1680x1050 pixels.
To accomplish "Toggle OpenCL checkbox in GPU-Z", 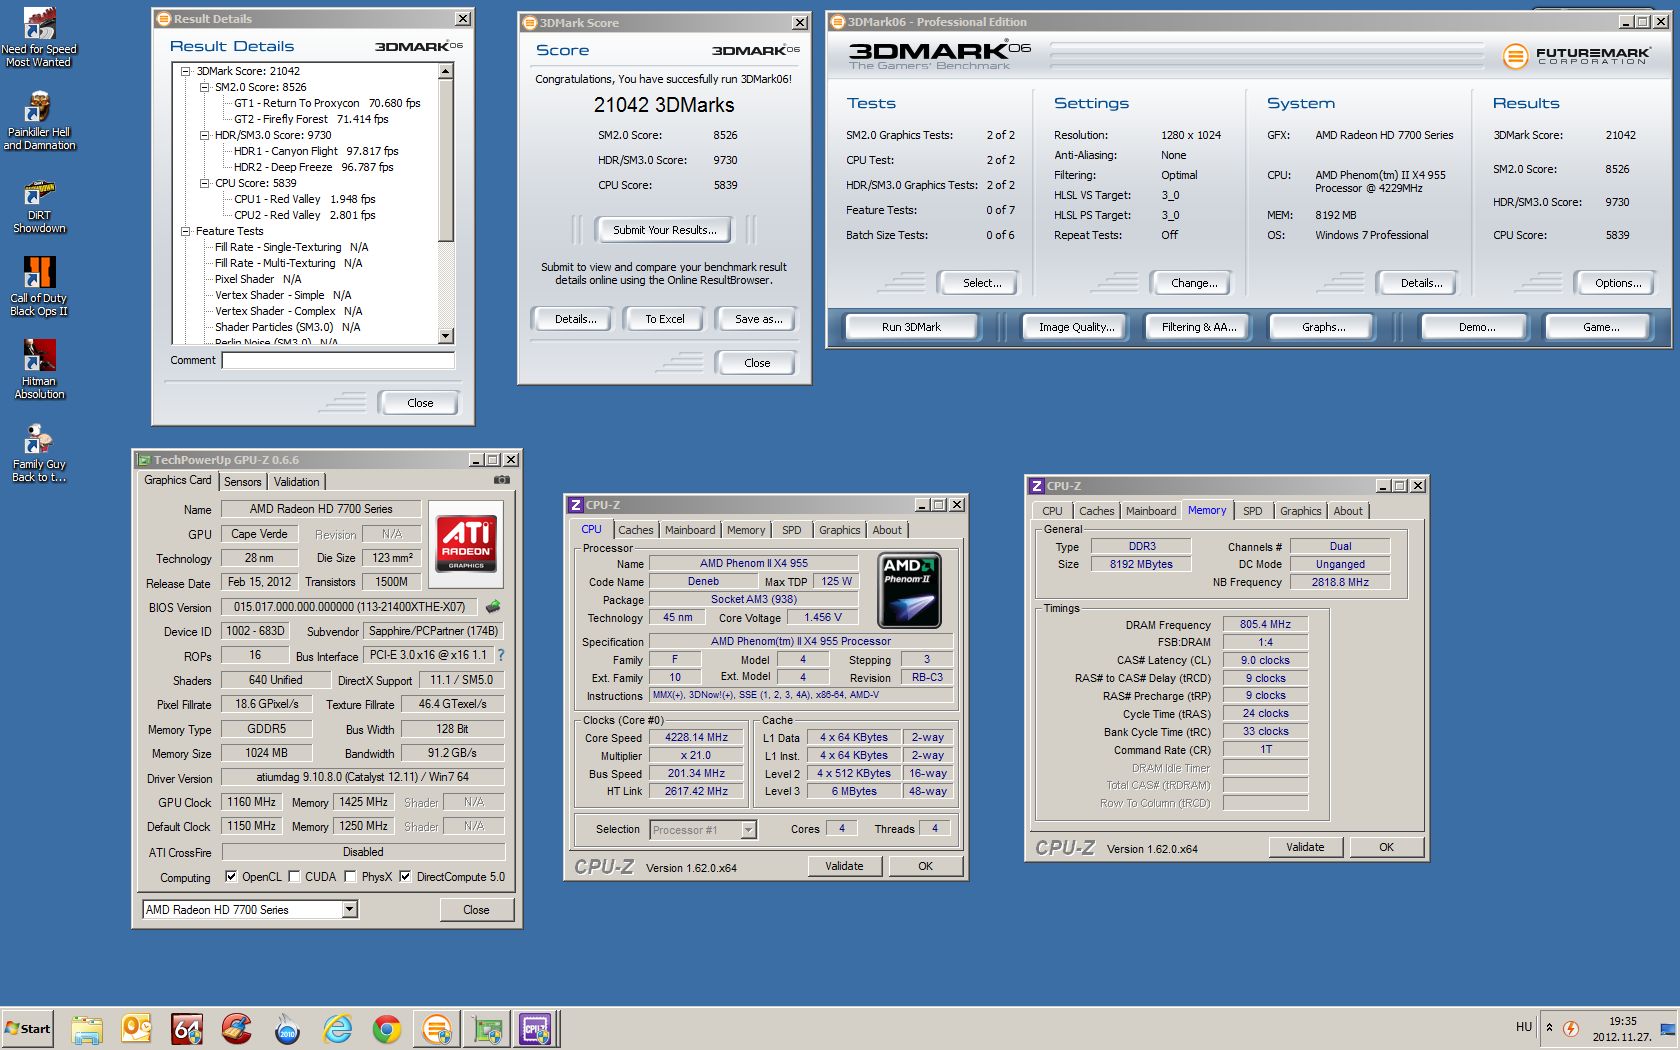I will [231, 876].
